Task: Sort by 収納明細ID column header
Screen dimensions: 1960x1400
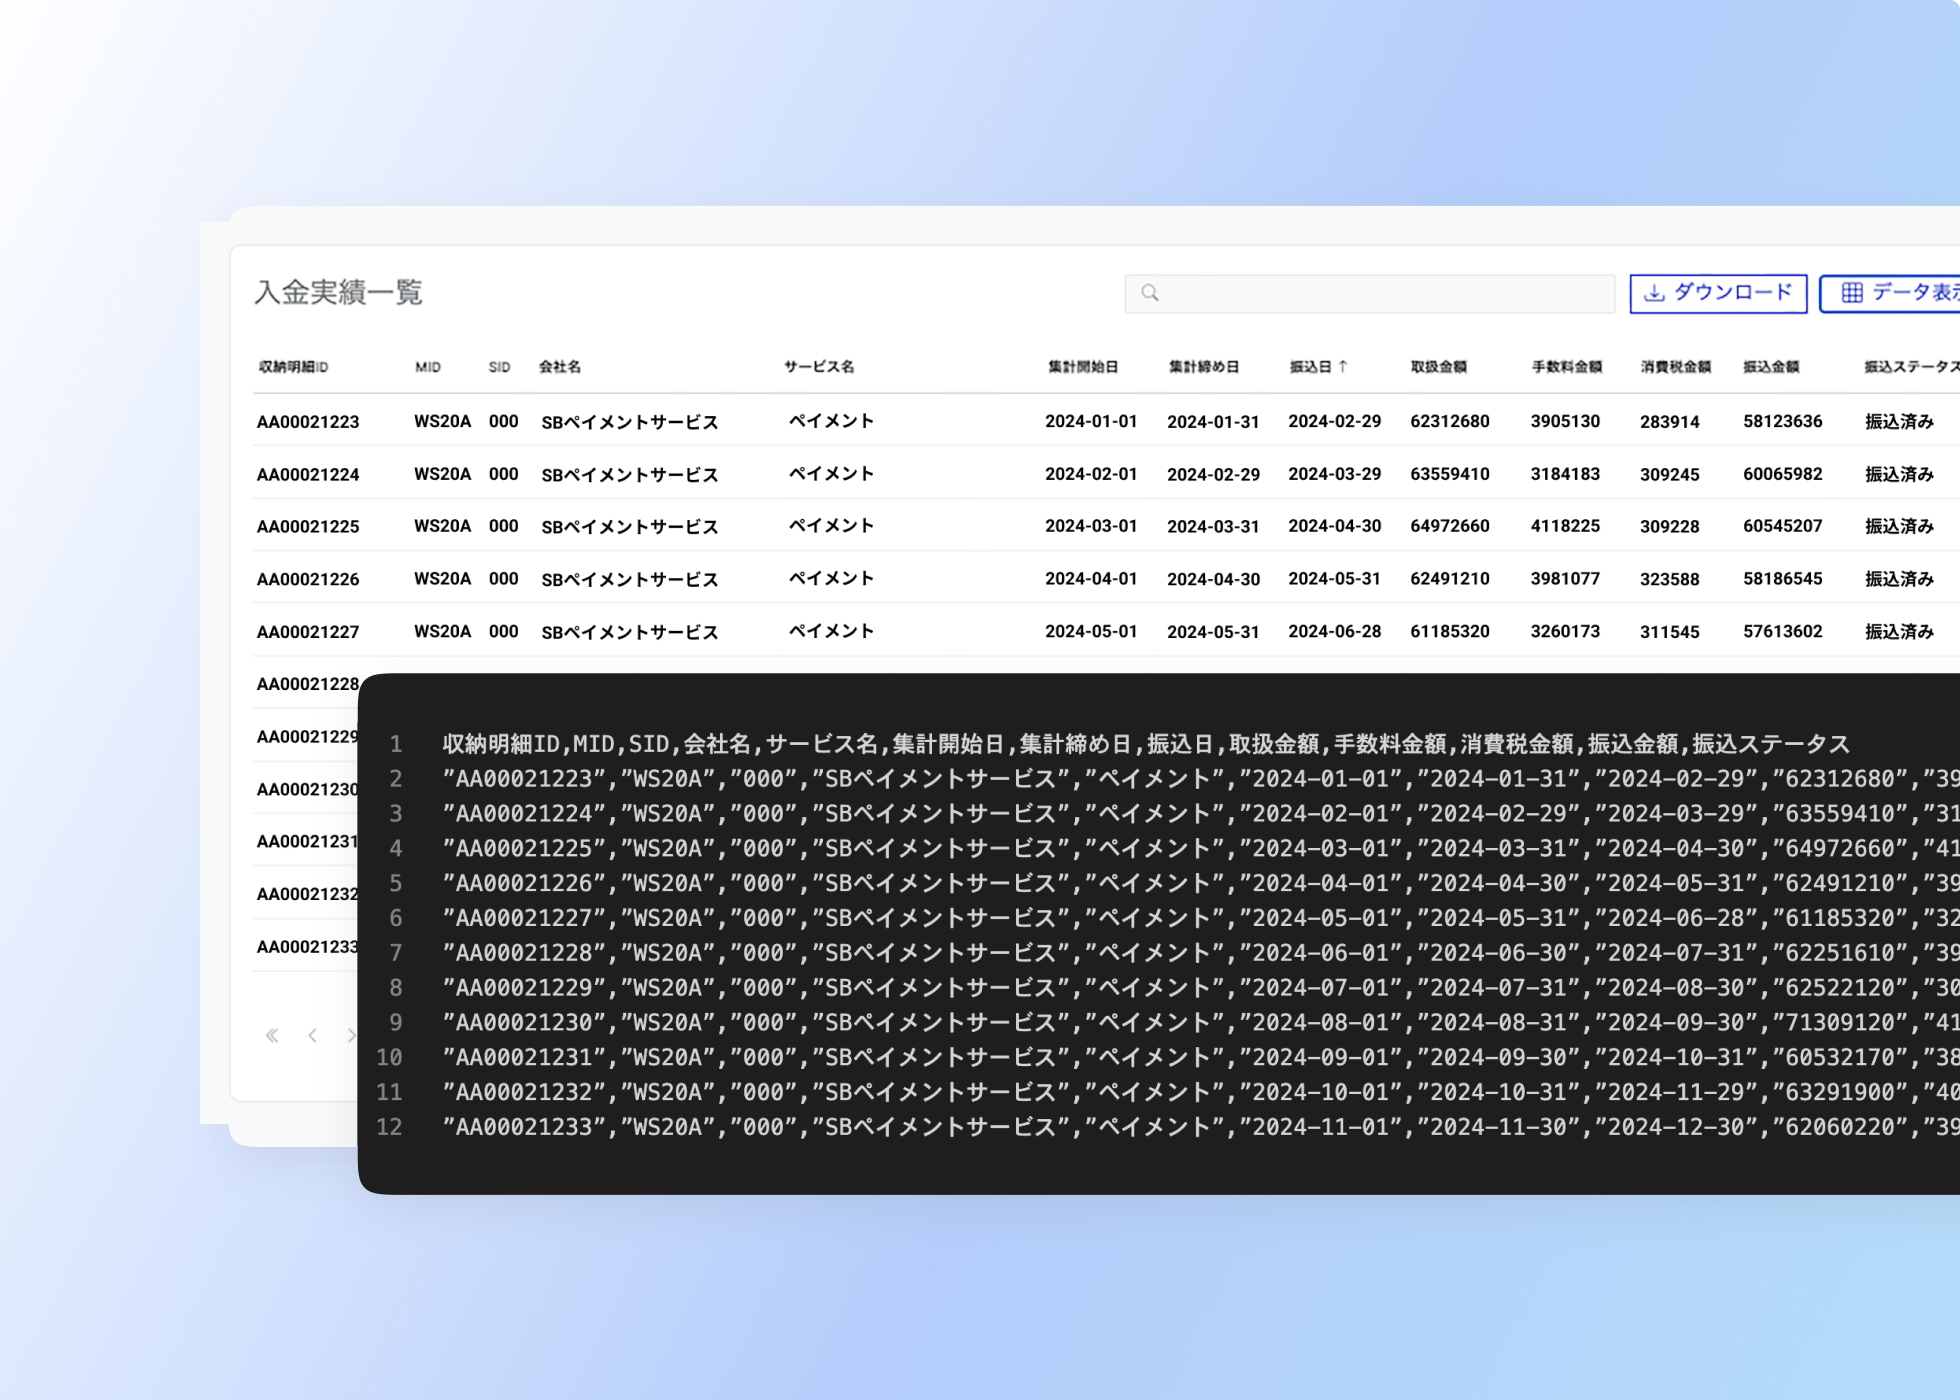Action: [293, 367]
